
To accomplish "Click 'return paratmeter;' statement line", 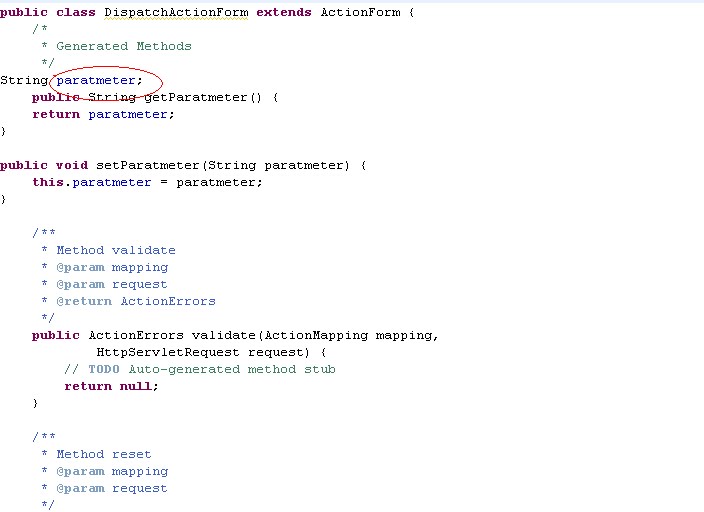I will 103,115.
